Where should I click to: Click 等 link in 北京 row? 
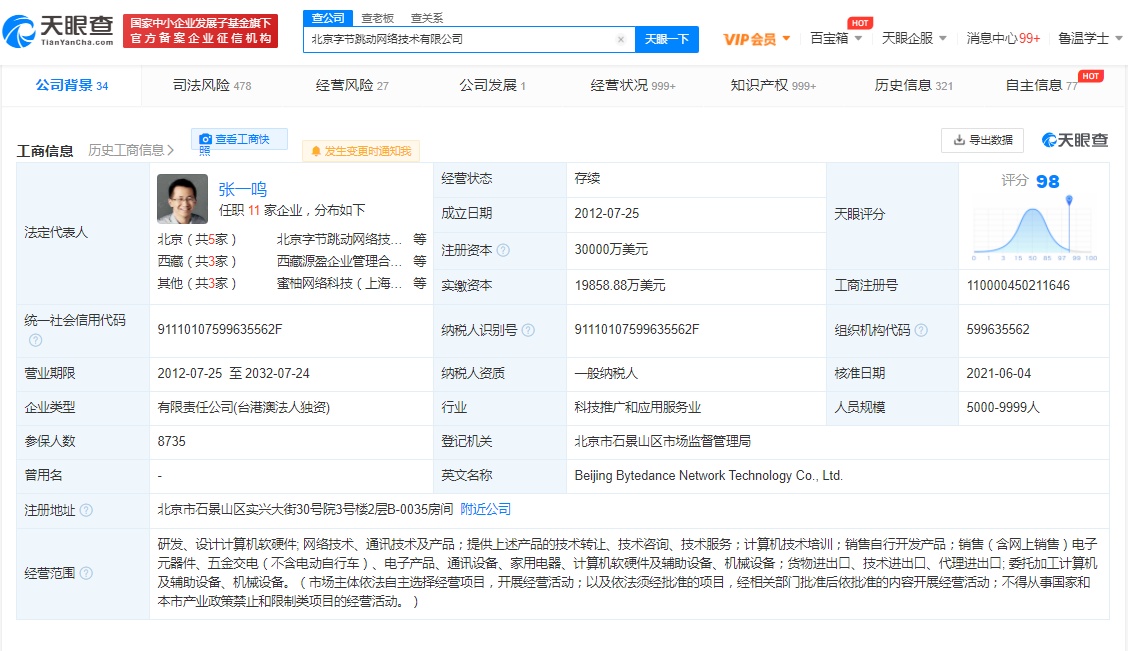point(419,239)
